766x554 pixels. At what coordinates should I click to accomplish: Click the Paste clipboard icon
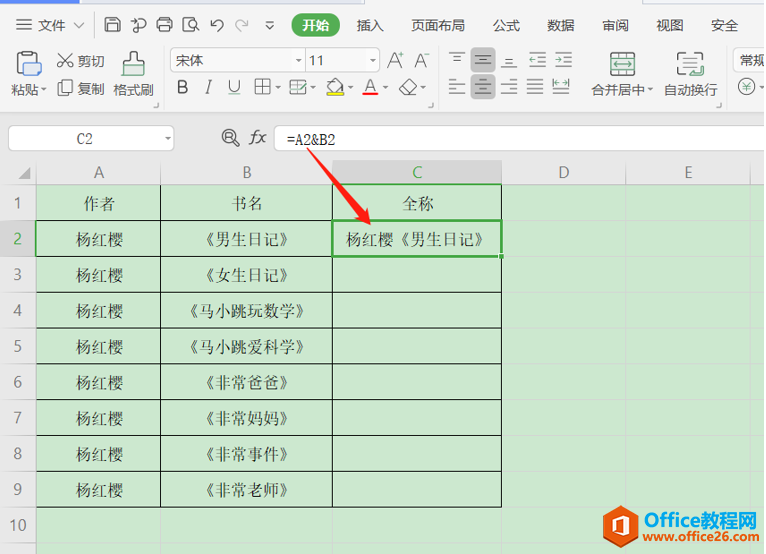(x=28, y=64)
